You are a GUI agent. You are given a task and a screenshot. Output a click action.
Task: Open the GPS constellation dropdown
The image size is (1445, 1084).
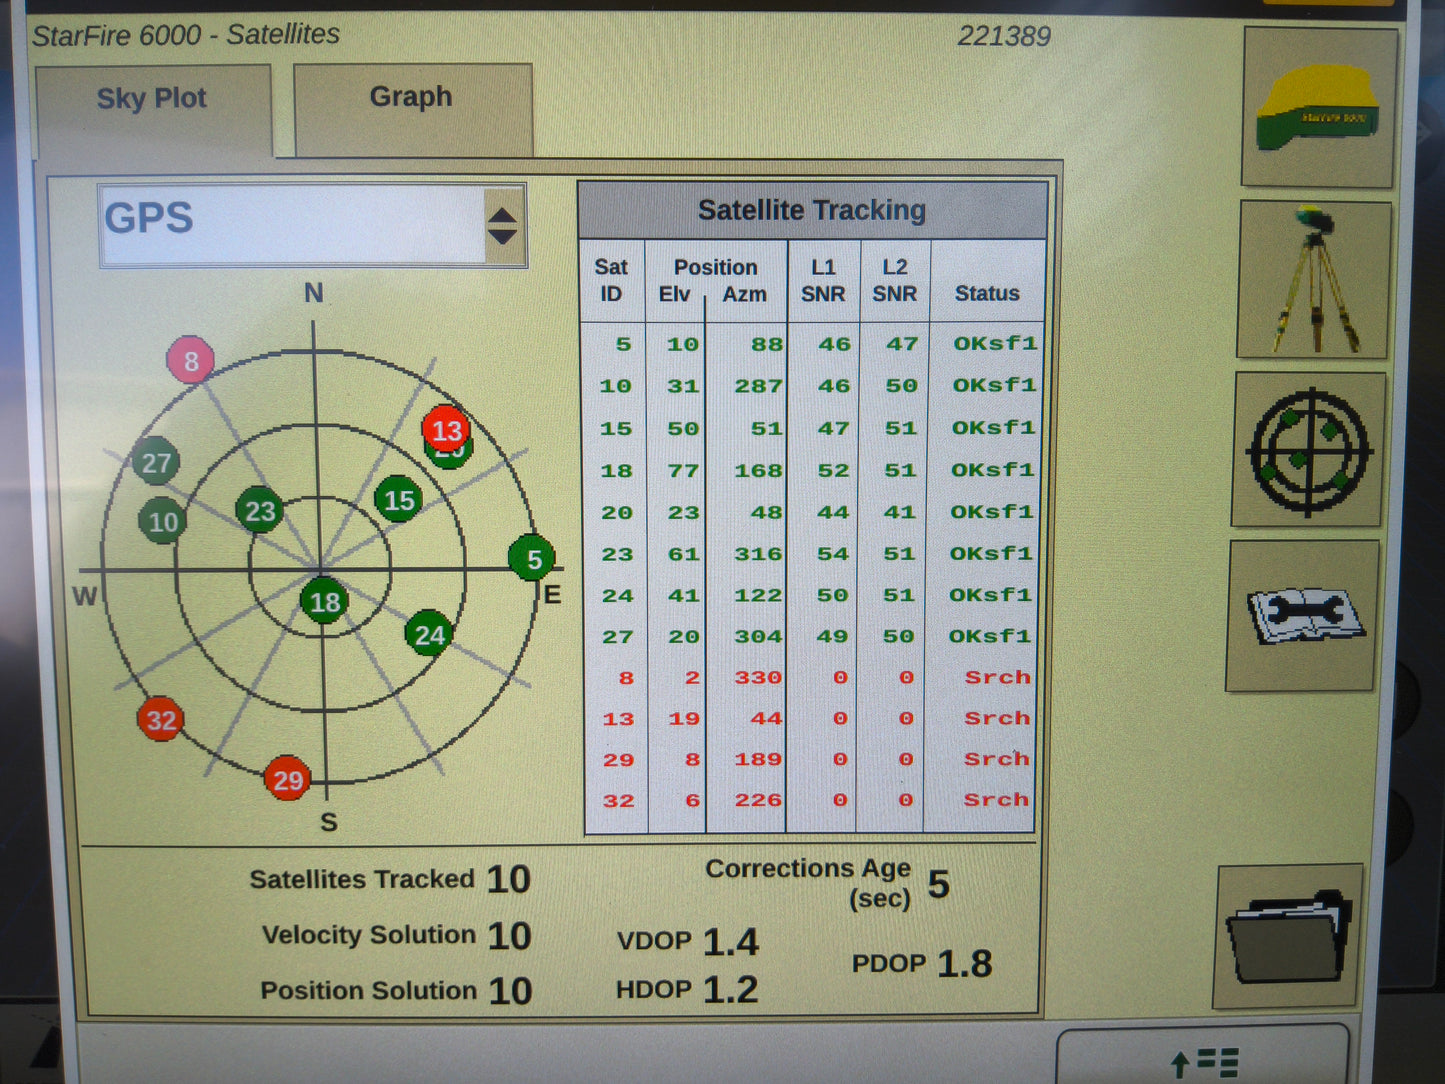[312, 225]
